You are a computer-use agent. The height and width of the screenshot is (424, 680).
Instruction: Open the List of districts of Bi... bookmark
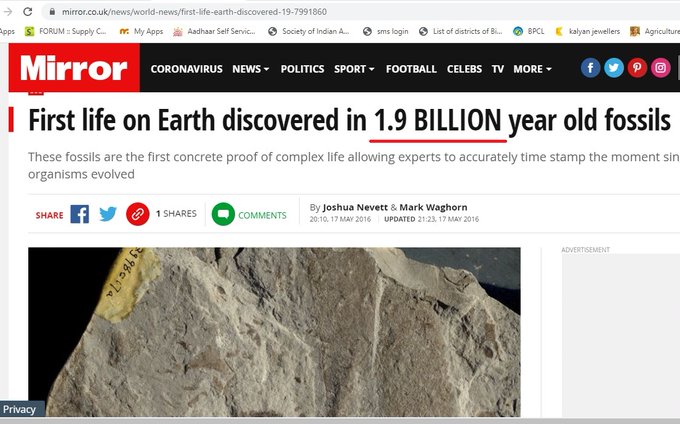coord(461,31)
